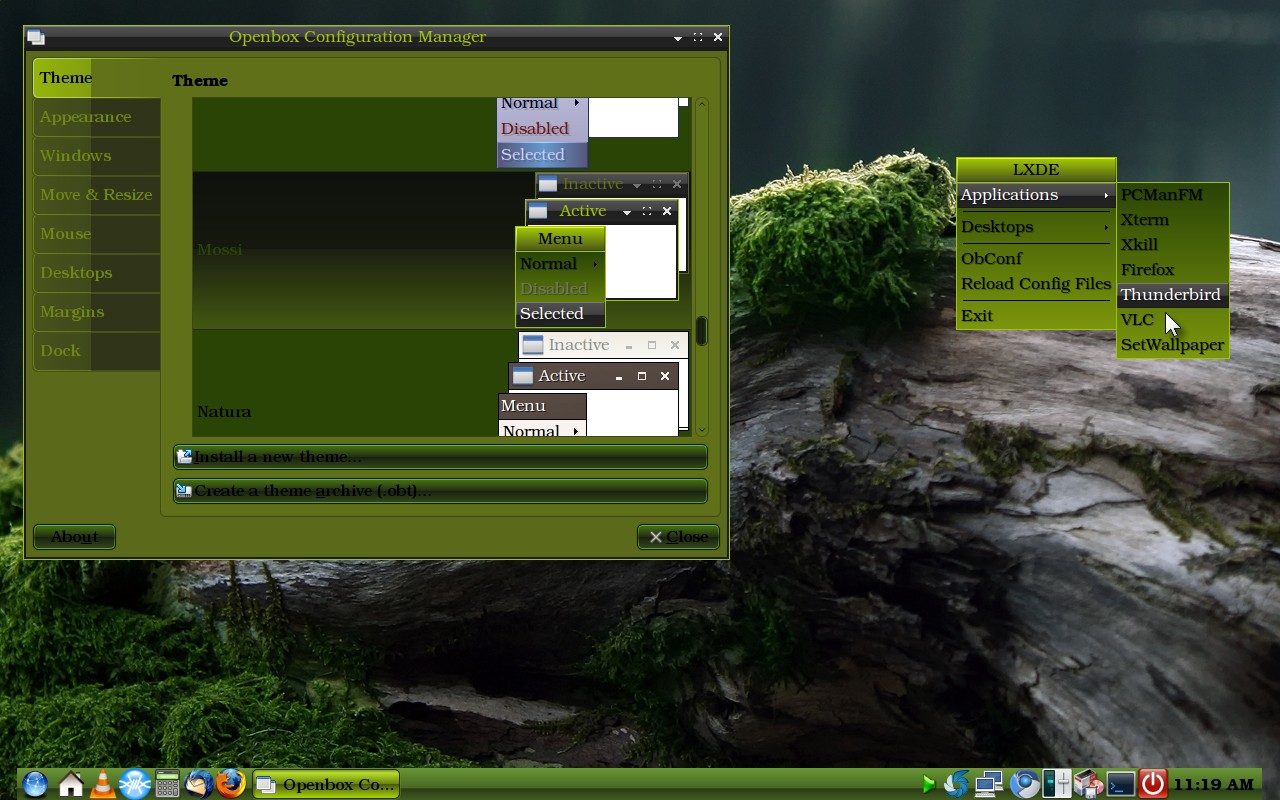Viewport: 1280px width, 800px height.
Task: Click the window icon in Openbox titlebar
Action: pos(36,38)
